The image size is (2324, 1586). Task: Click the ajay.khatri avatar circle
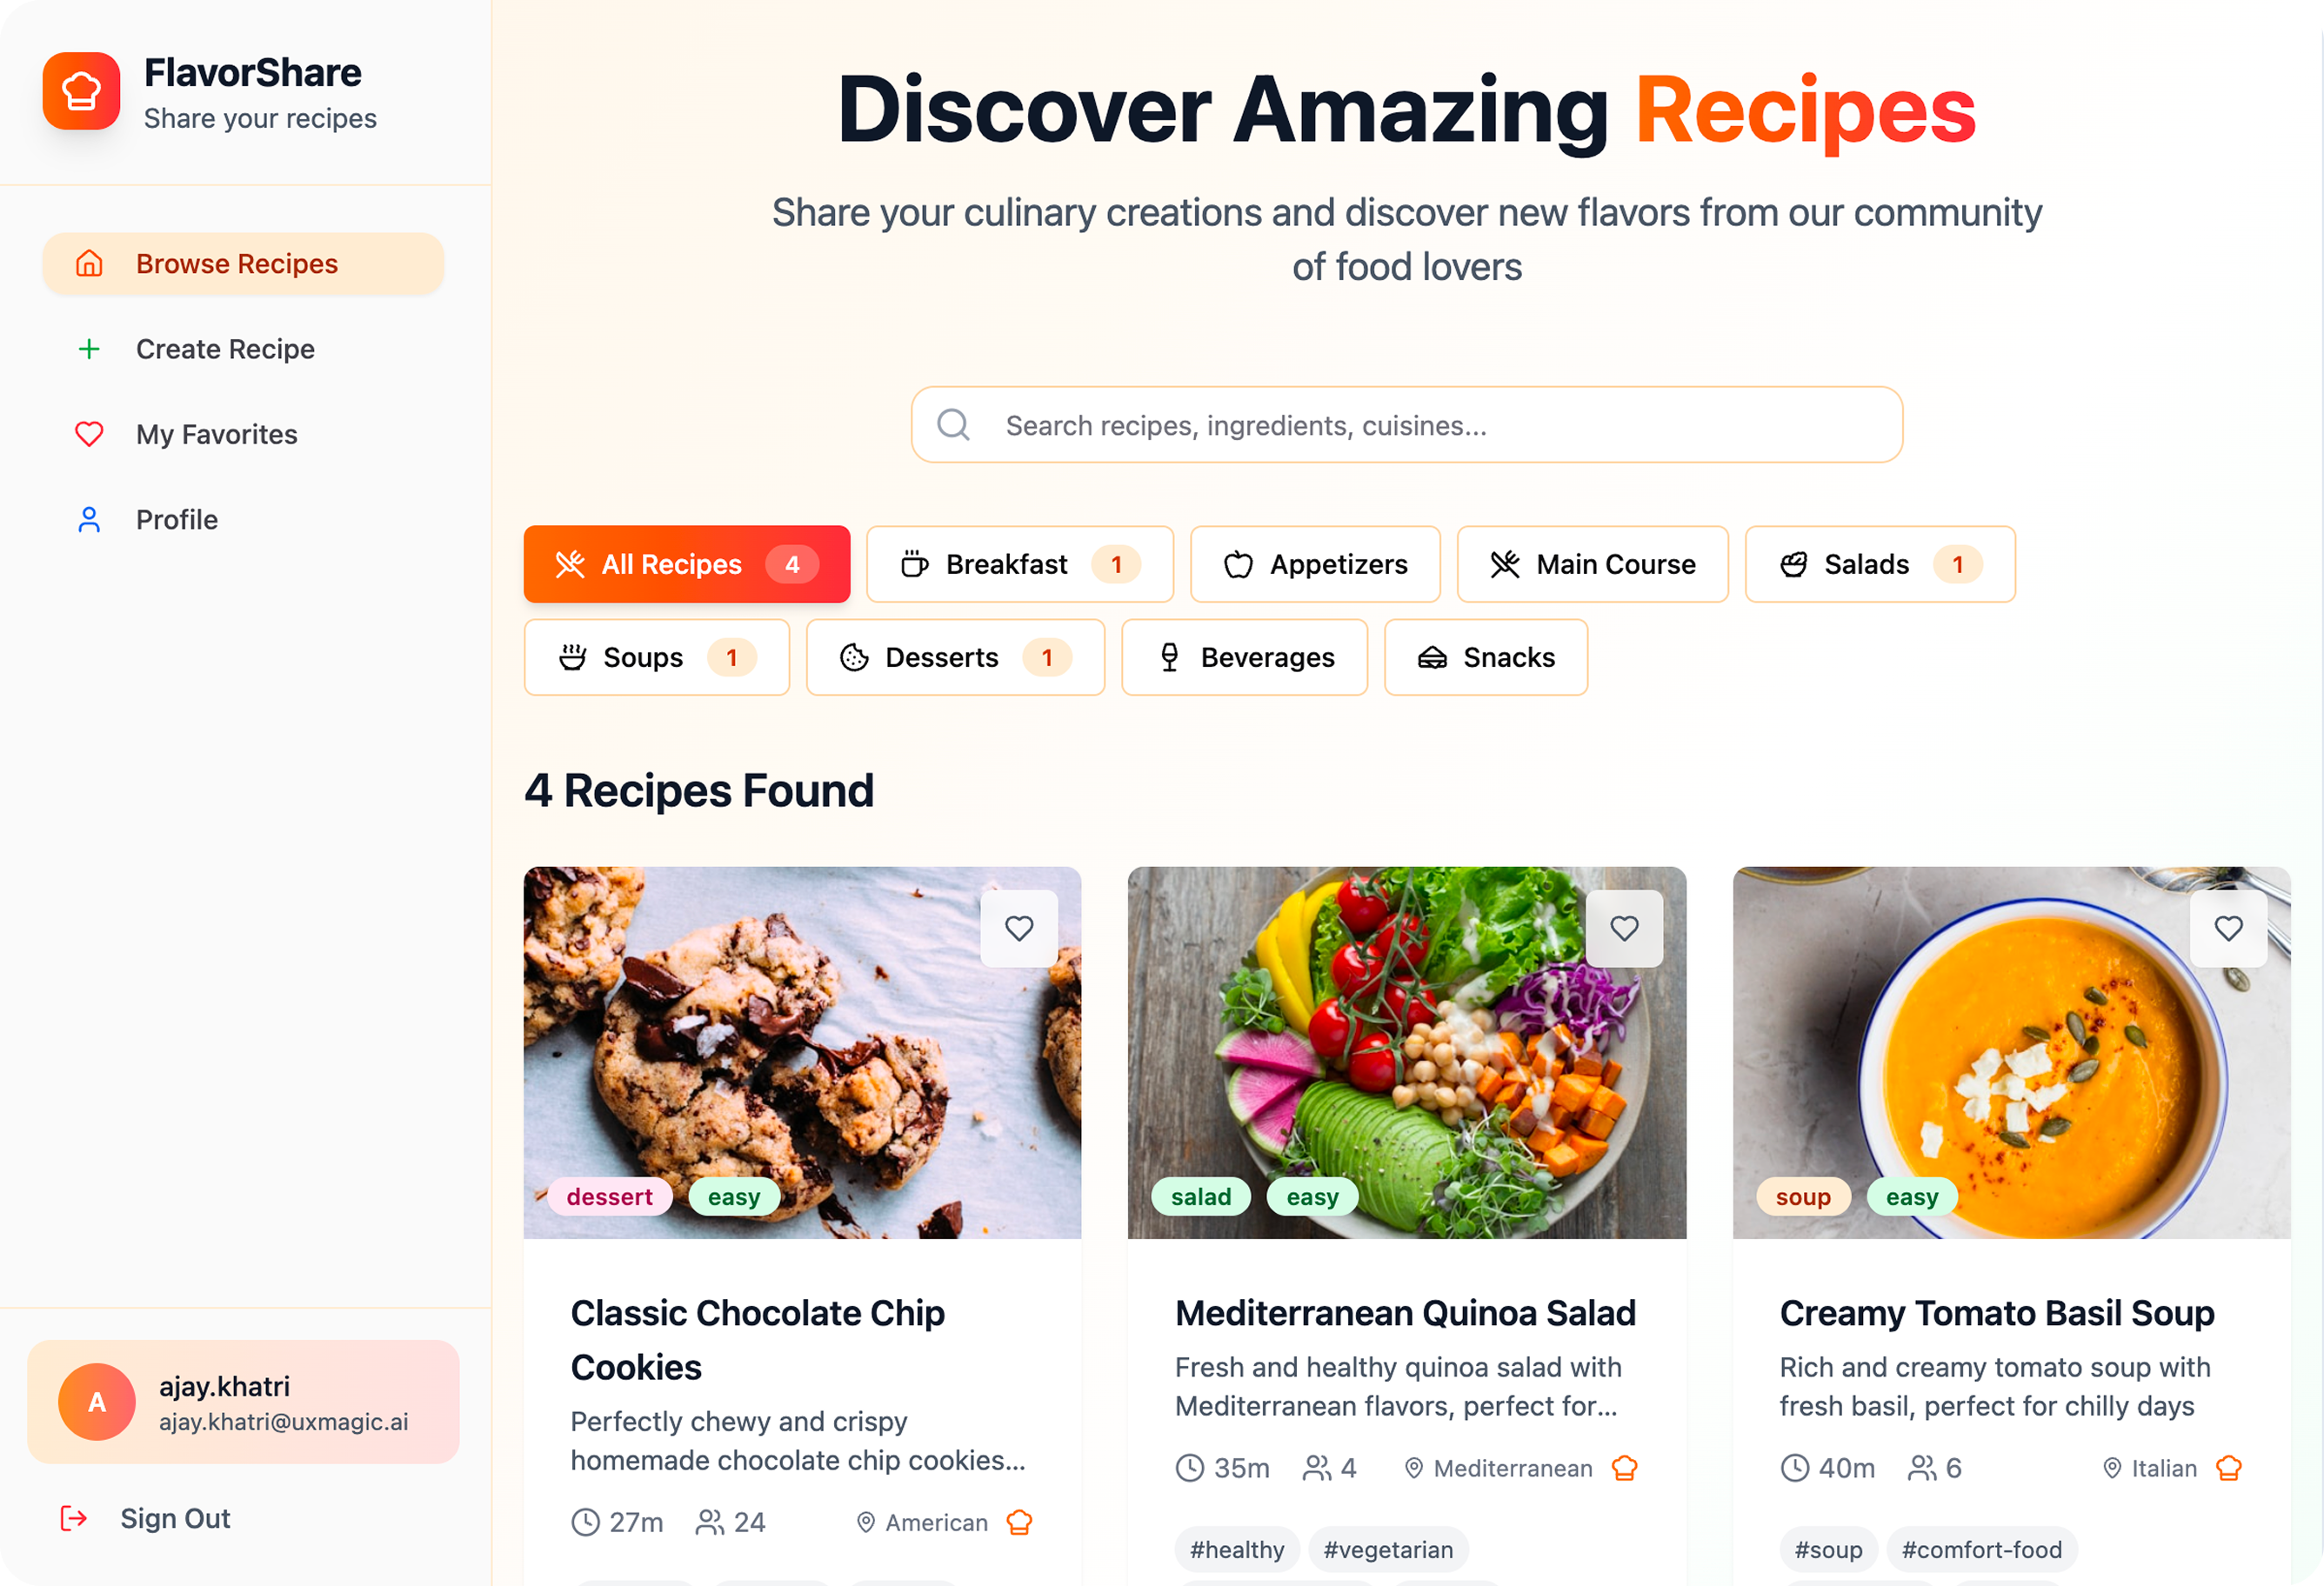pyautogui.click(x=97, y=1402)
